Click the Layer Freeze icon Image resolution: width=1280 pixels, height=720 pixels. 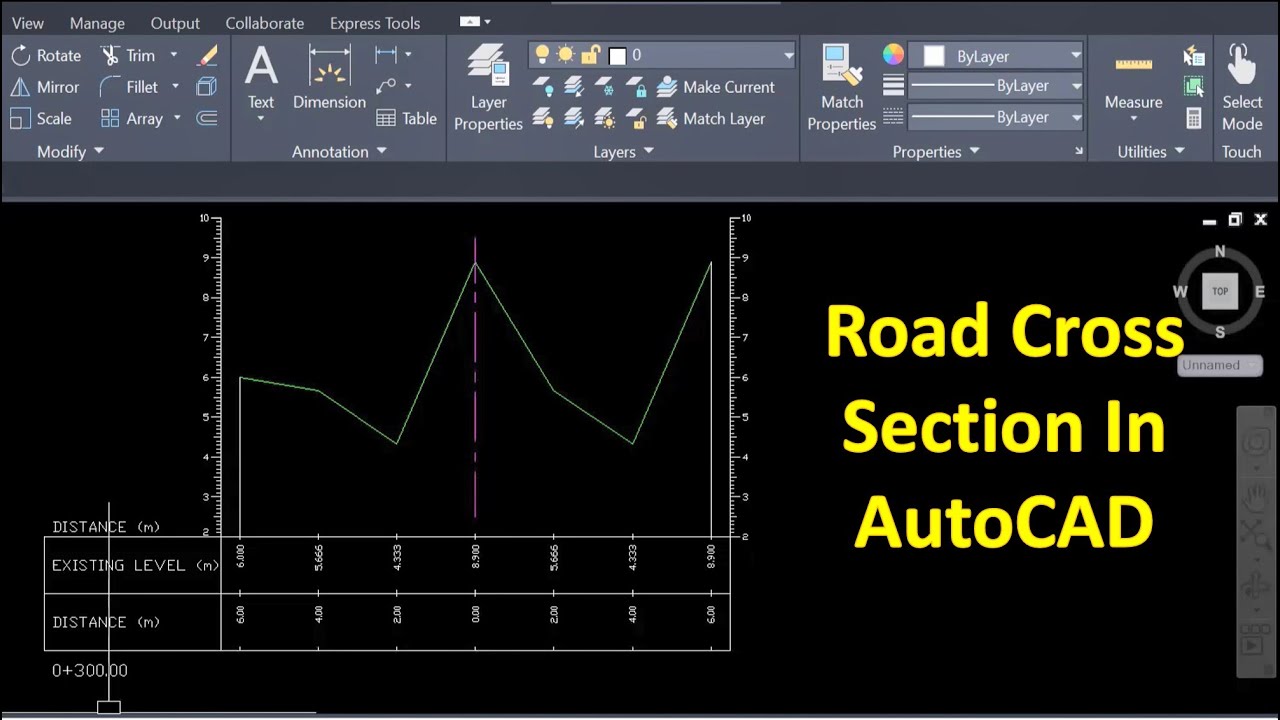pyautogui.click(x=605, y=87)
